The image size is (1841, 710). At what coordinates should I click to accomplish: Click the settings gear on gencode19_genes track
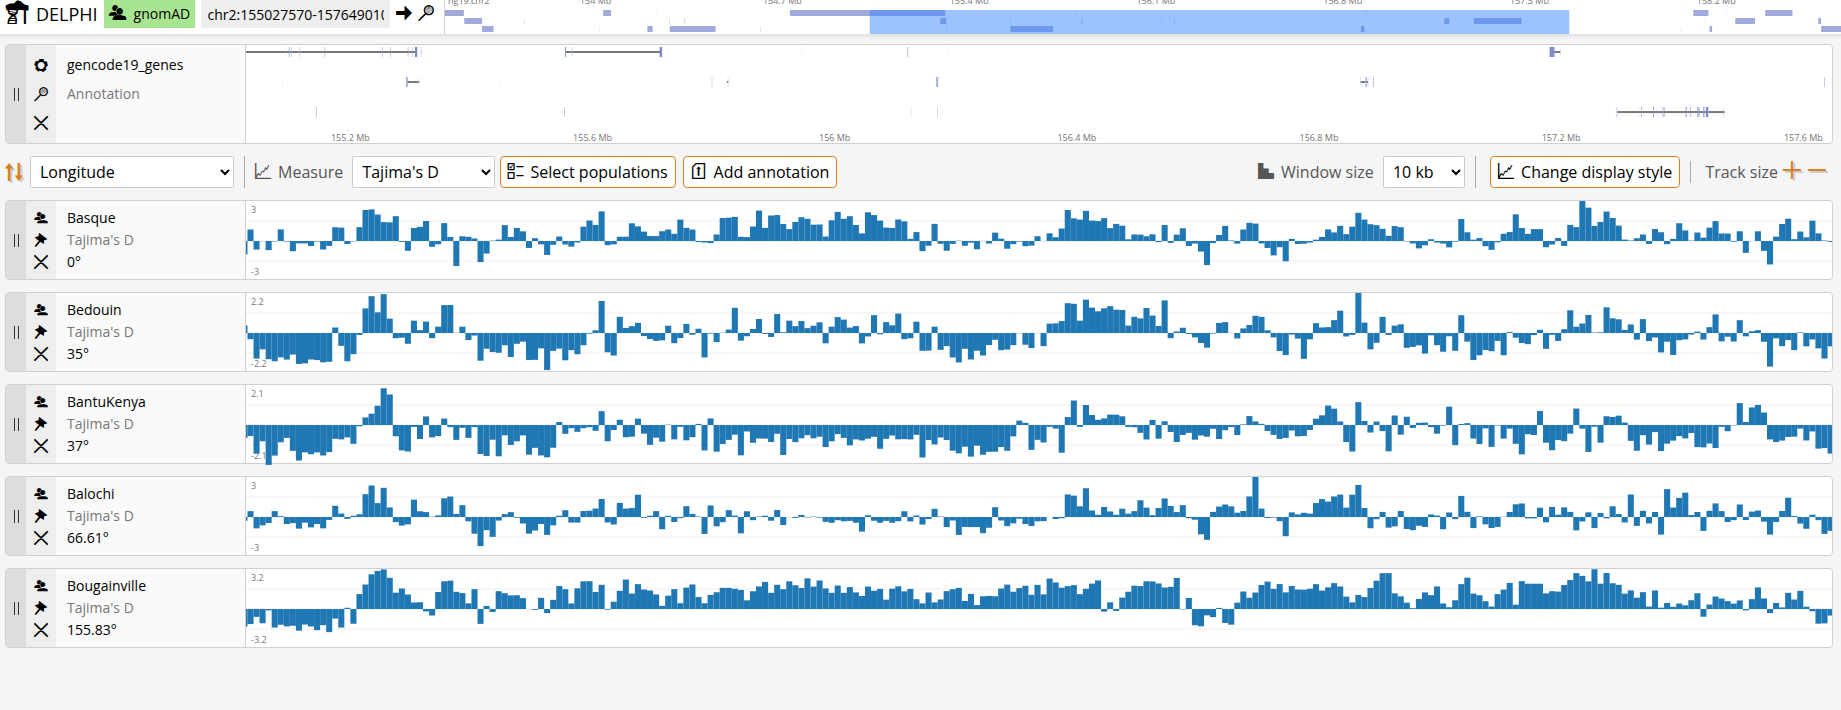pyautogui.click(x=41, y=65)
